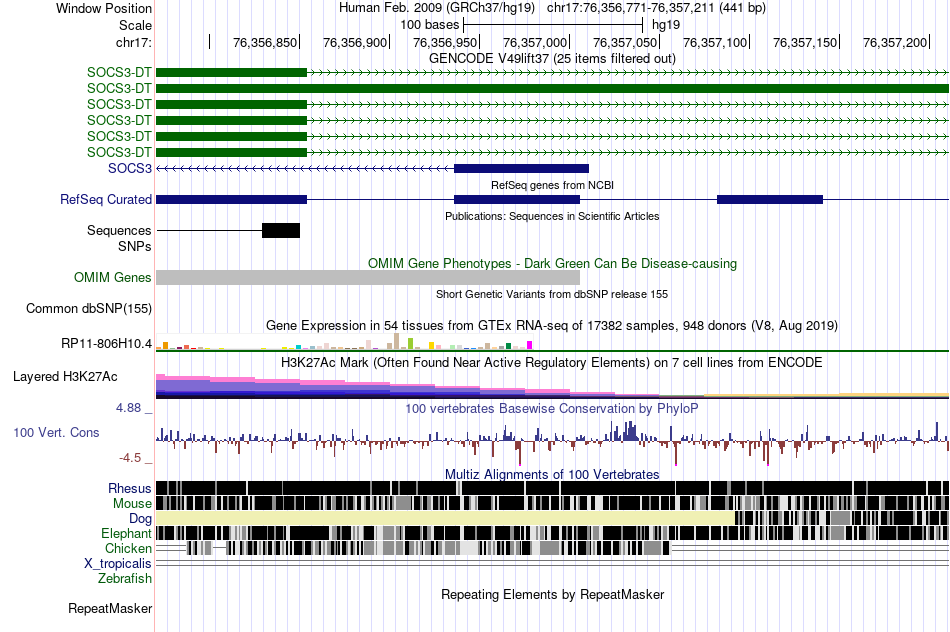Viewport: 950px width, 632px height.
Task: Click the RP11-806H10.4 expression label
Action: (107, 344)
